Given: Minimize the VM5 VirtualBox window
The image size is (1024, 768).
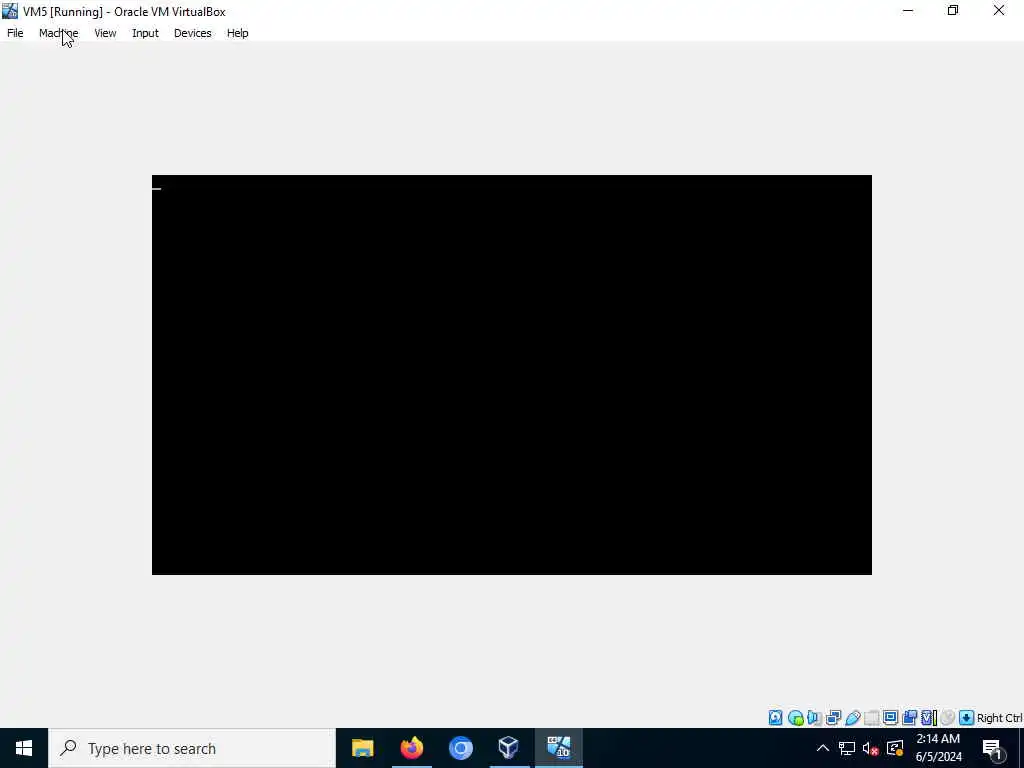Looking at the screenshot, I should [x=908, y=11].
